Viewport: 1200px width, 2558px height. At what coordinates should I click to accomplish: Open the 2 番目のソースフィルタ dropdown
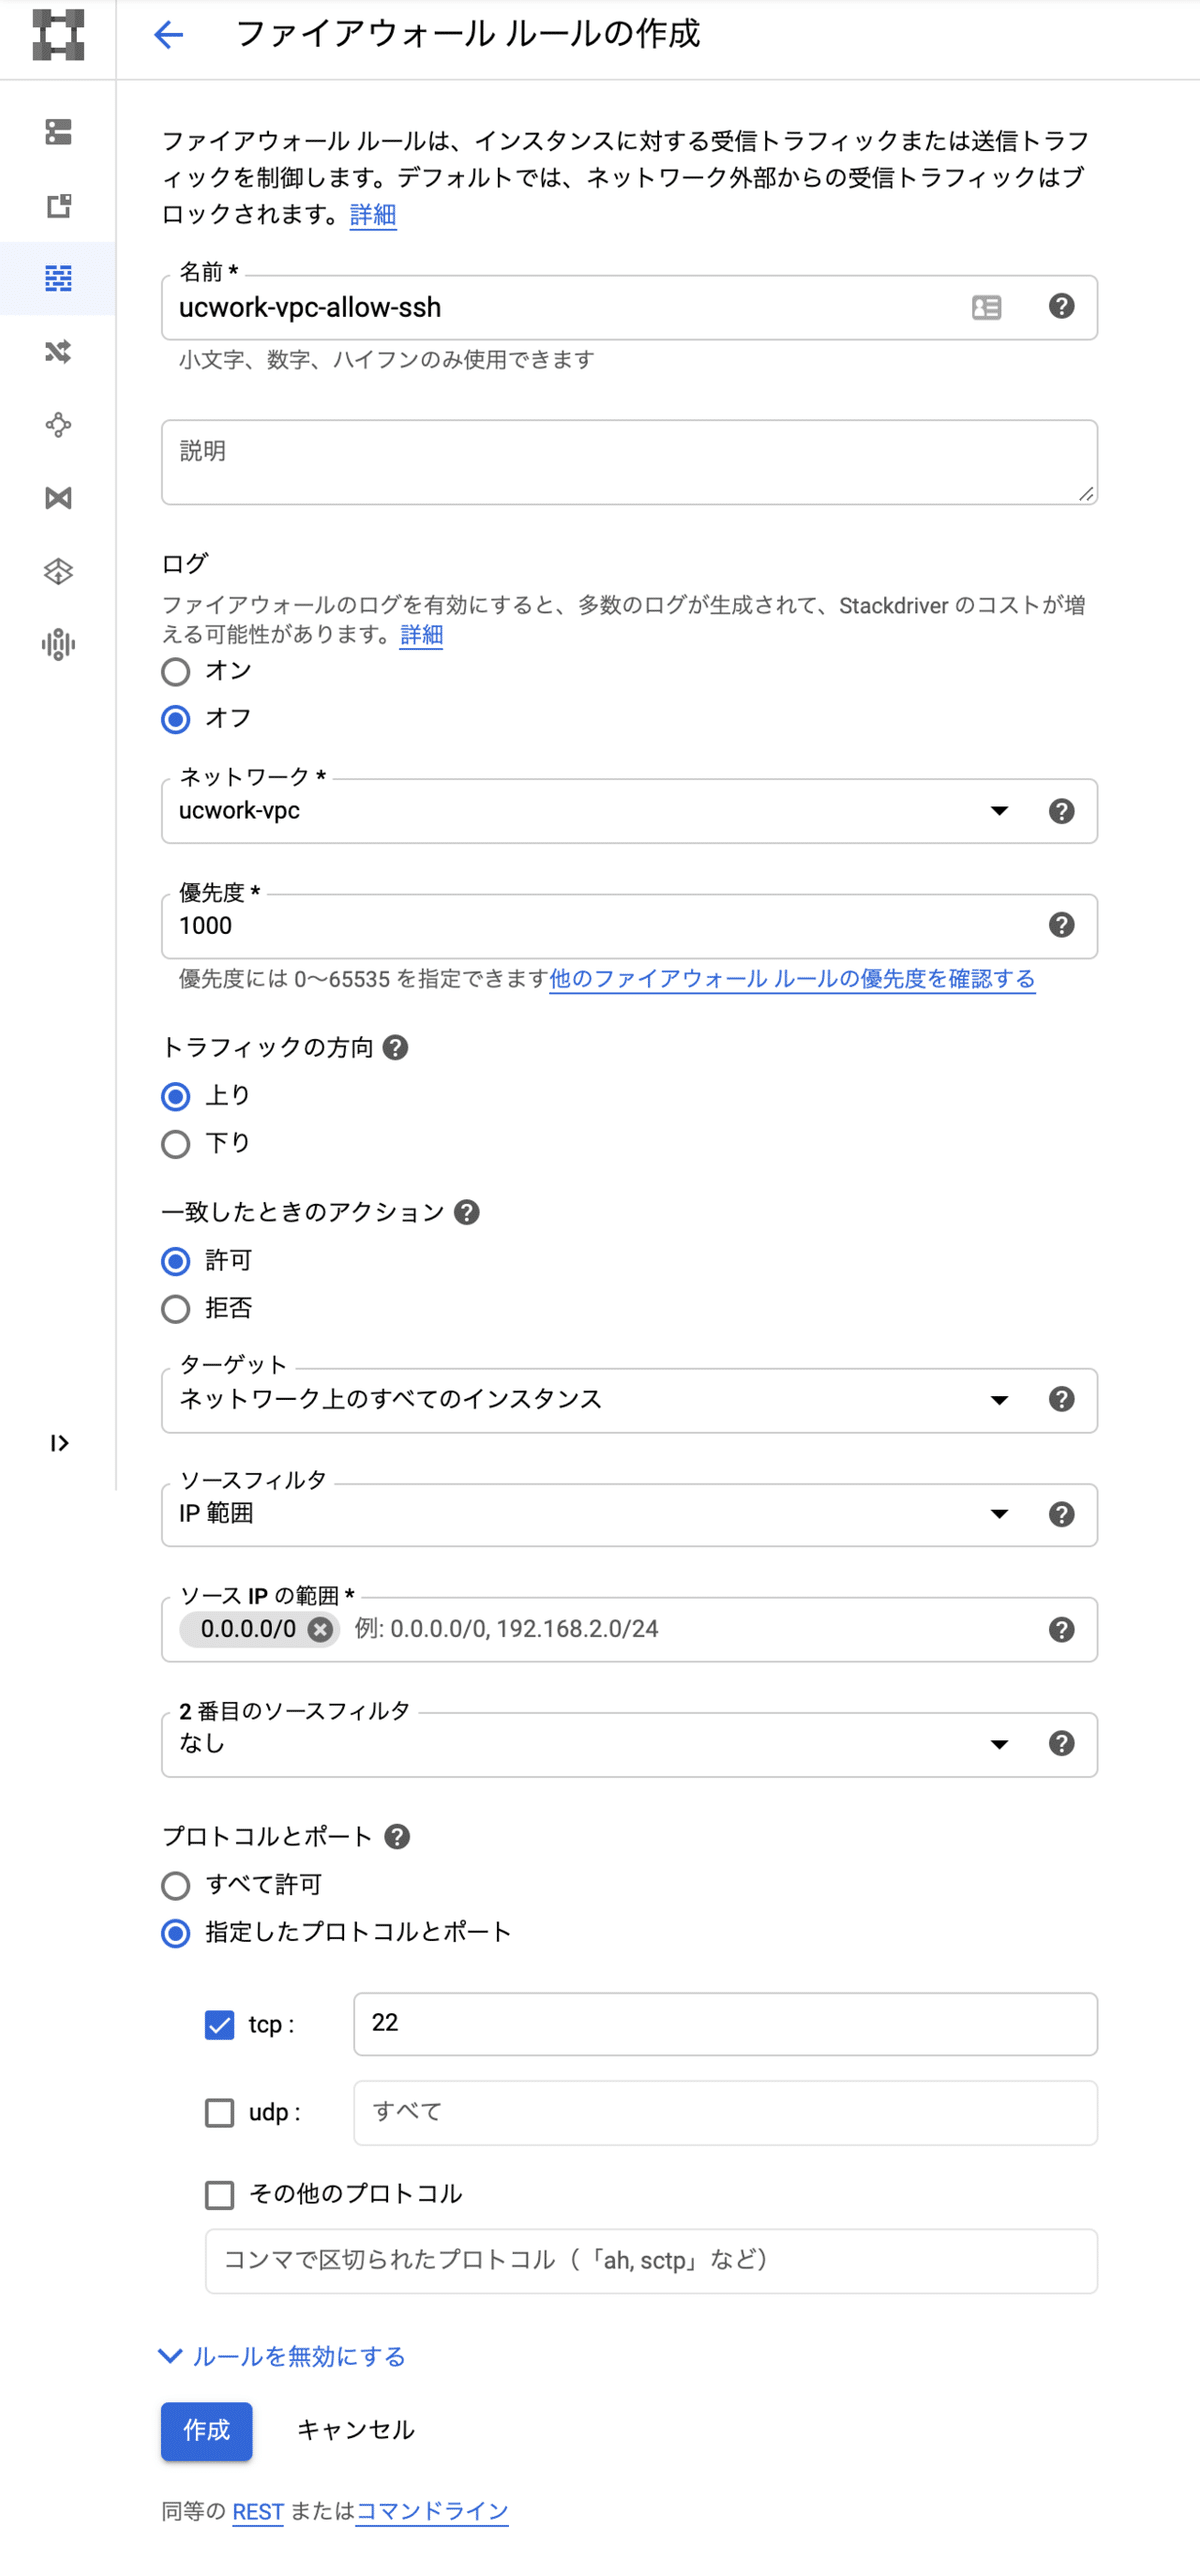click(630, 1745)
